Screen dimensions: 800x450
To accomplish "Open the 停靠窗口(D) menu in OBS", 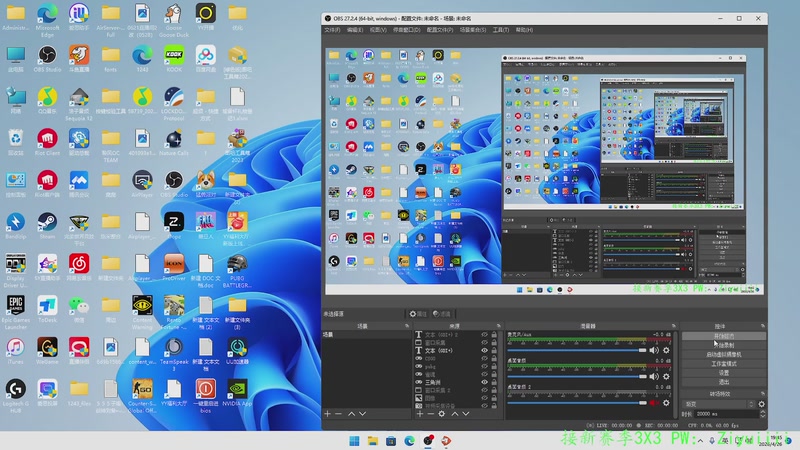I will coord(407,30).
